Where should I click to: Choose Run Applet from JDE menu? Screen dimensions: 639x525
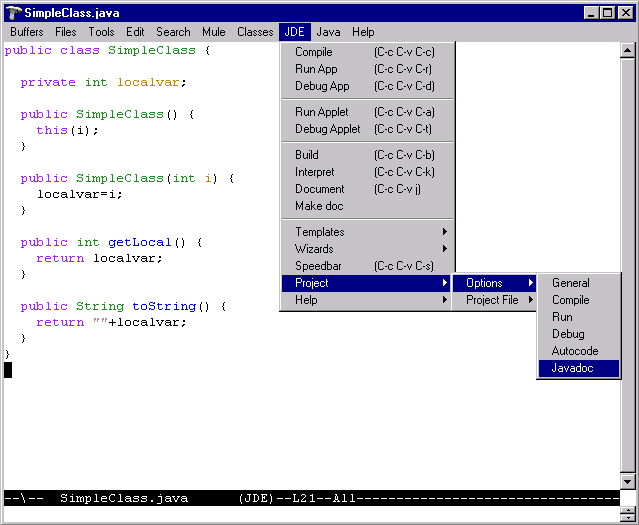[367, 112]
